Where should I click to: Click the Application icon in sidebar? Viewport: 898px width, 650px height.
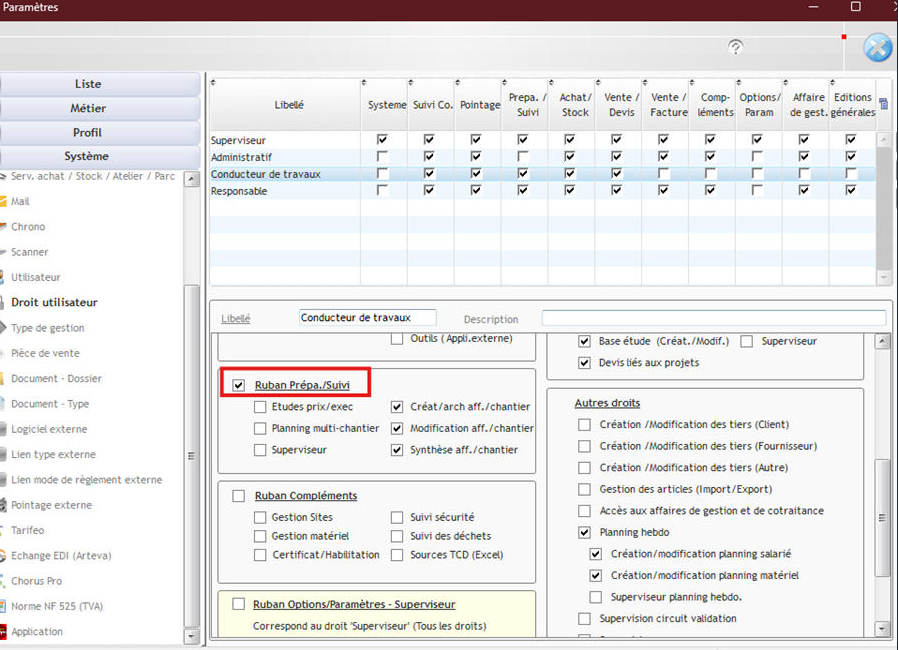click(3, 632)
